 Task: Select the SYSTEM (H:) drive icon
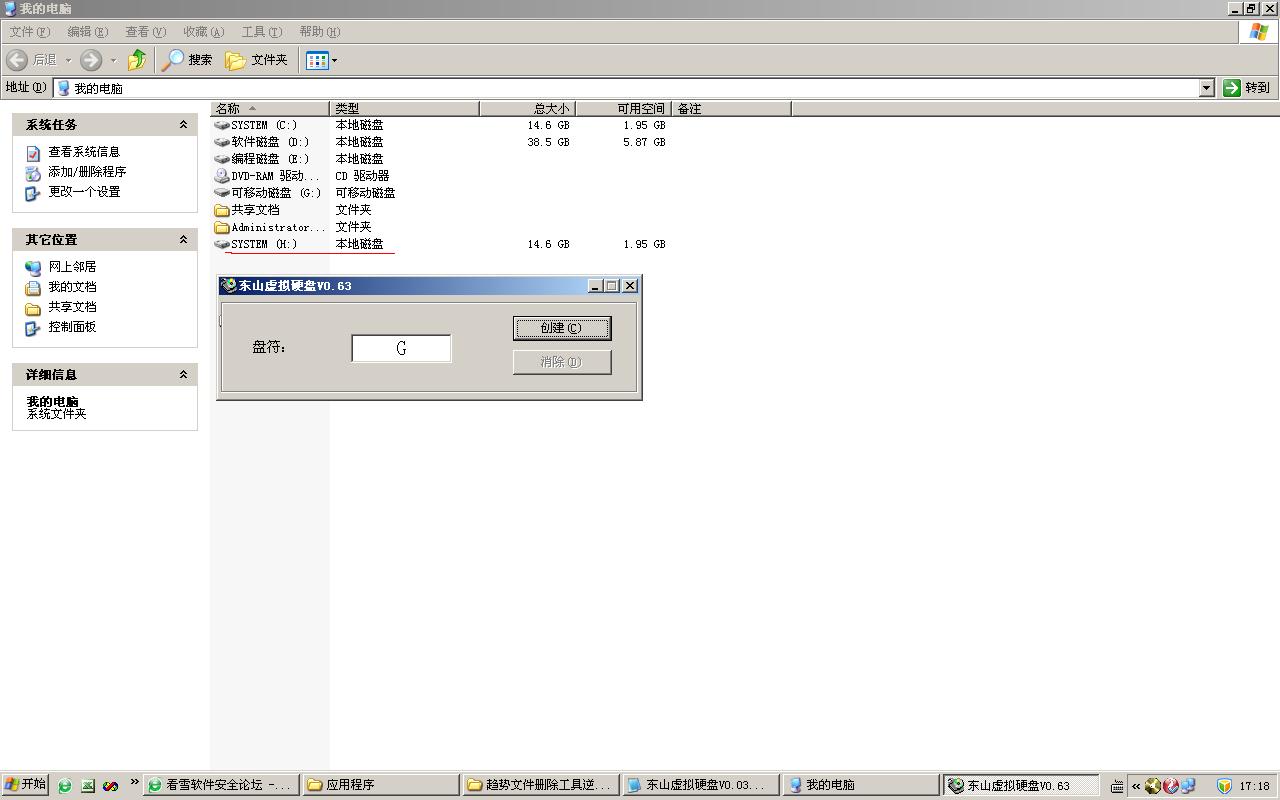coord(222,244)
